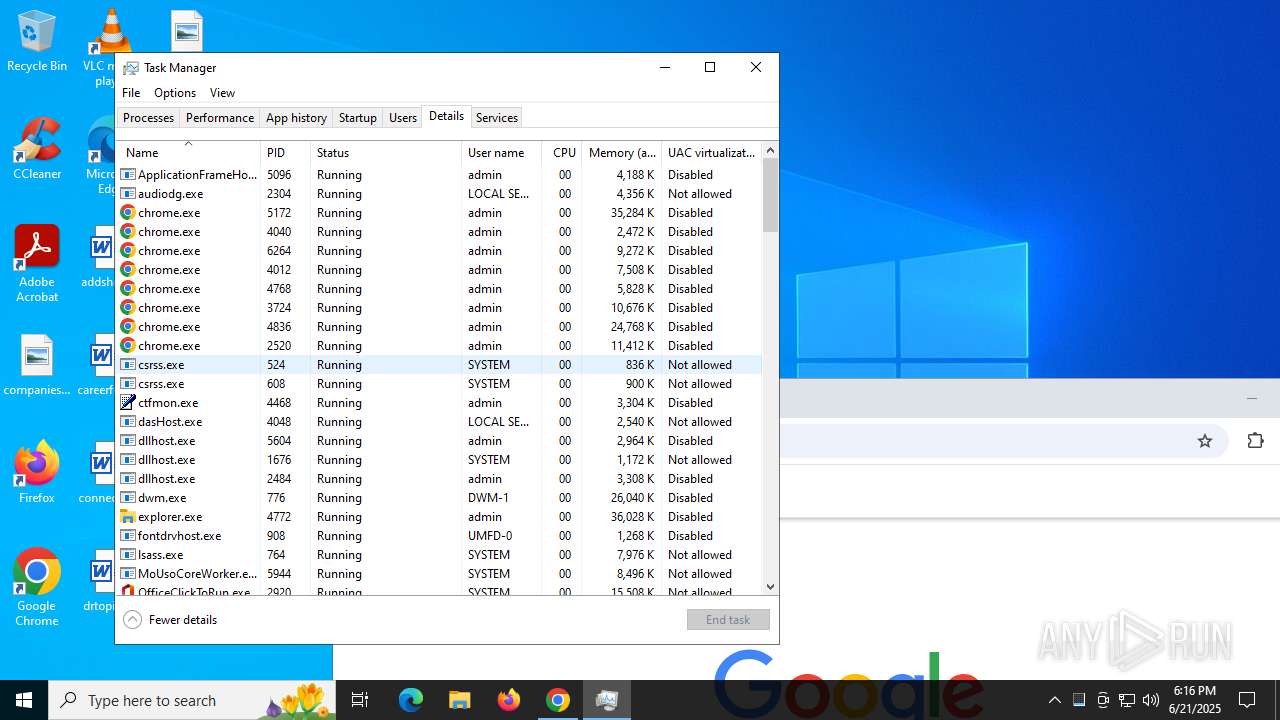Screen dimensions: 1280x720
Task: Select the fontdrvhost.exe process row
Action: (439, 536)
